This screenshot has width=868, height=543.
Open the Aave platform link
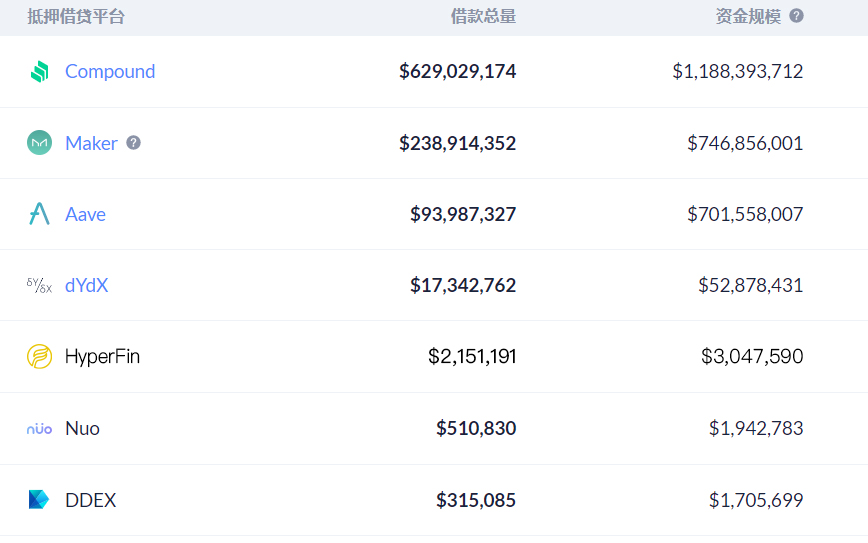[x=85, y=214]
